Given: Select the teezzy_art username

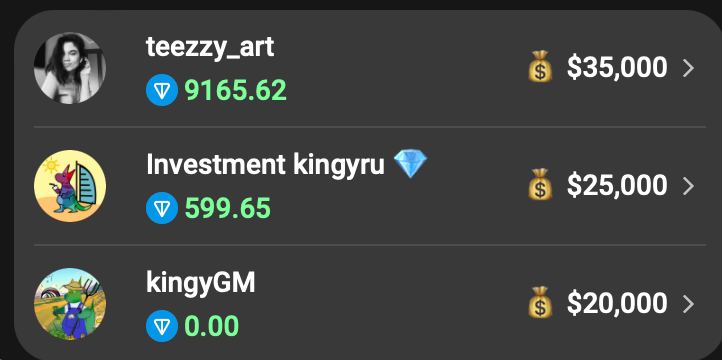Looking at the screenshot, I should [x=210, y=47].
